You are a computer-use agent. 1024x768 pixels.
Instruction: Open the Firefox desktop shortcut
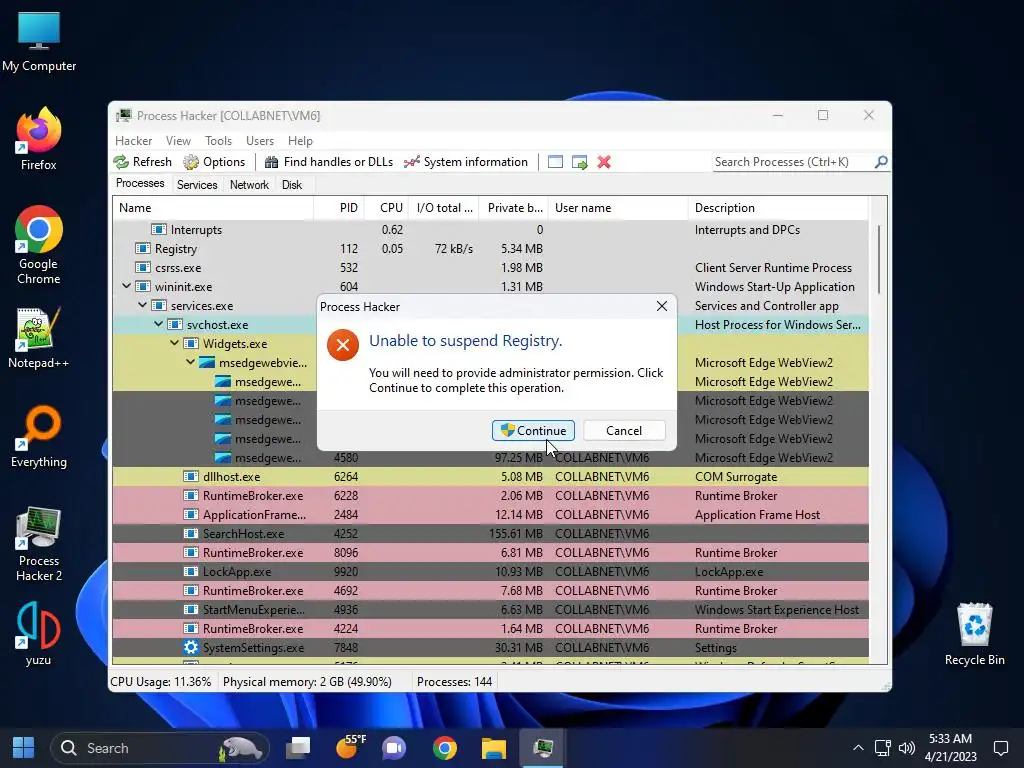pos(39,139)
